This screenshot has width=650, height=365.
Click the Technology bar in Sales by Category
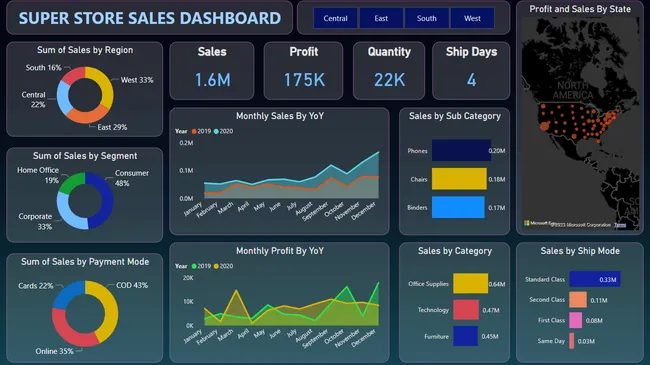point(466,310)
